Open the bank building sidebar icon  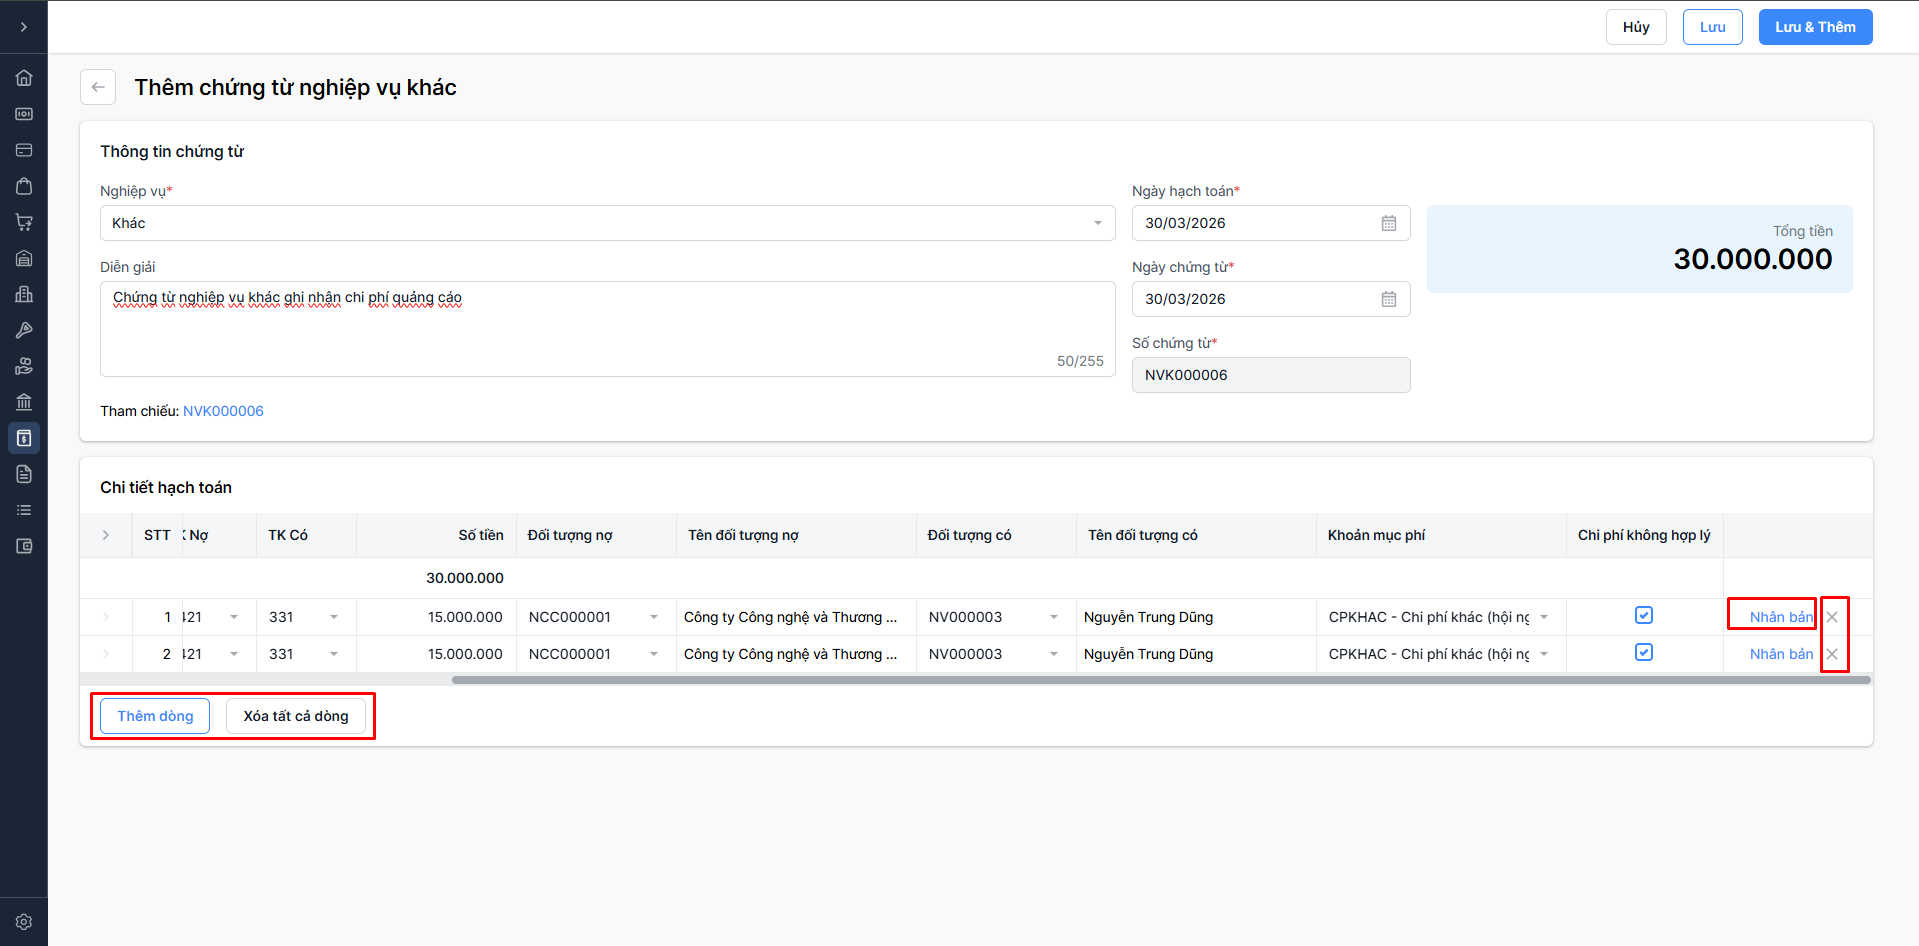(24, 402)
